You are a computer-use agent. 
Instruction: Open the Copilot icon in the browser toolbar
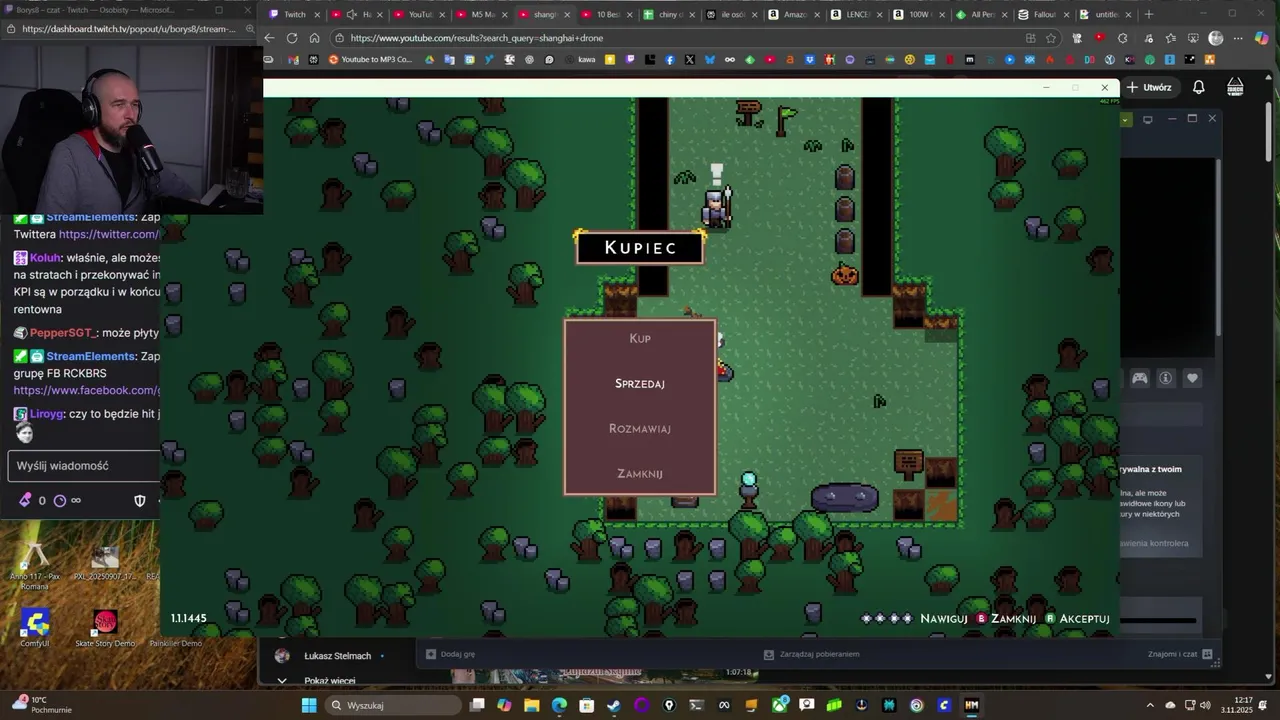pos(1261,38)
